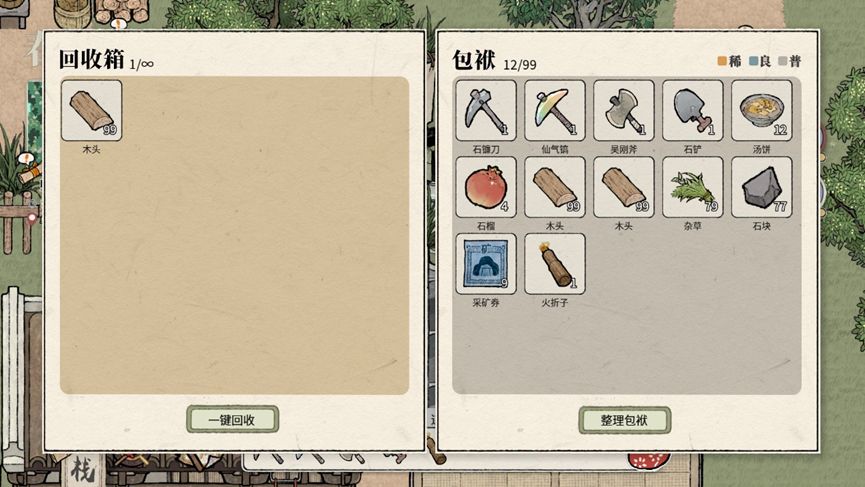Click the 整理包袱 sort backpack button
The width and height of the screenshot is (865, 487).
pyautogui.click(x=624, y=420)
